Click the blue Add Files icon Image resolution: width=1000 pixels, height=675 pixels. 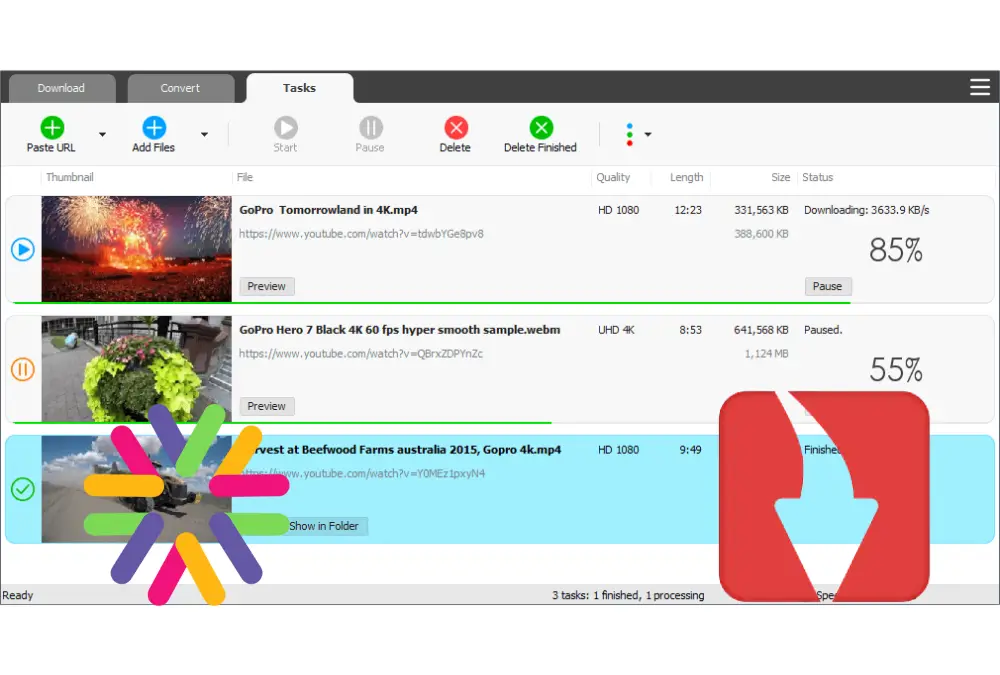tap(154, 128)
